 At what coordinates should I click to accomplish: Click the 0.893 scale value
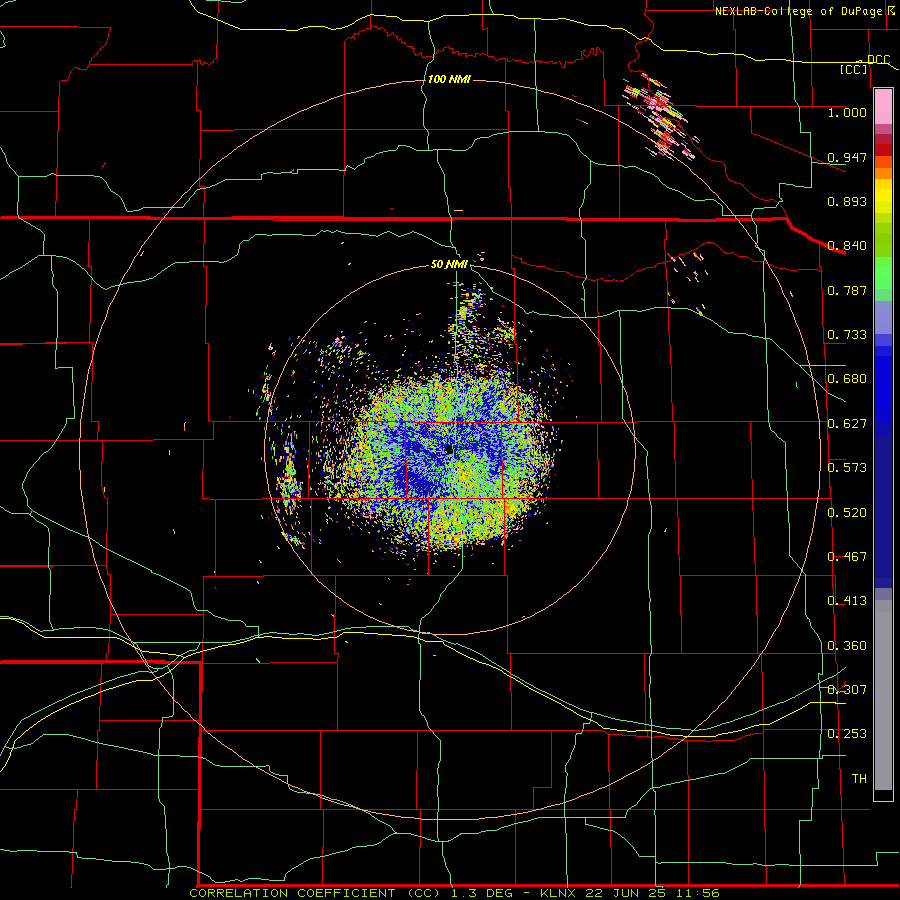point(847,201)
